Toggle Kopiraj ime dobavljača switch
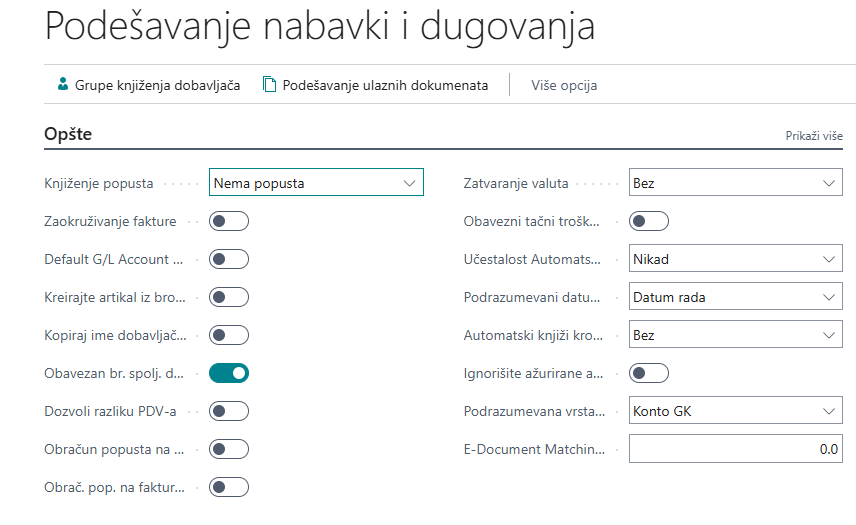The width and height of the screenshot is (856, 525). tap(229, 335)
